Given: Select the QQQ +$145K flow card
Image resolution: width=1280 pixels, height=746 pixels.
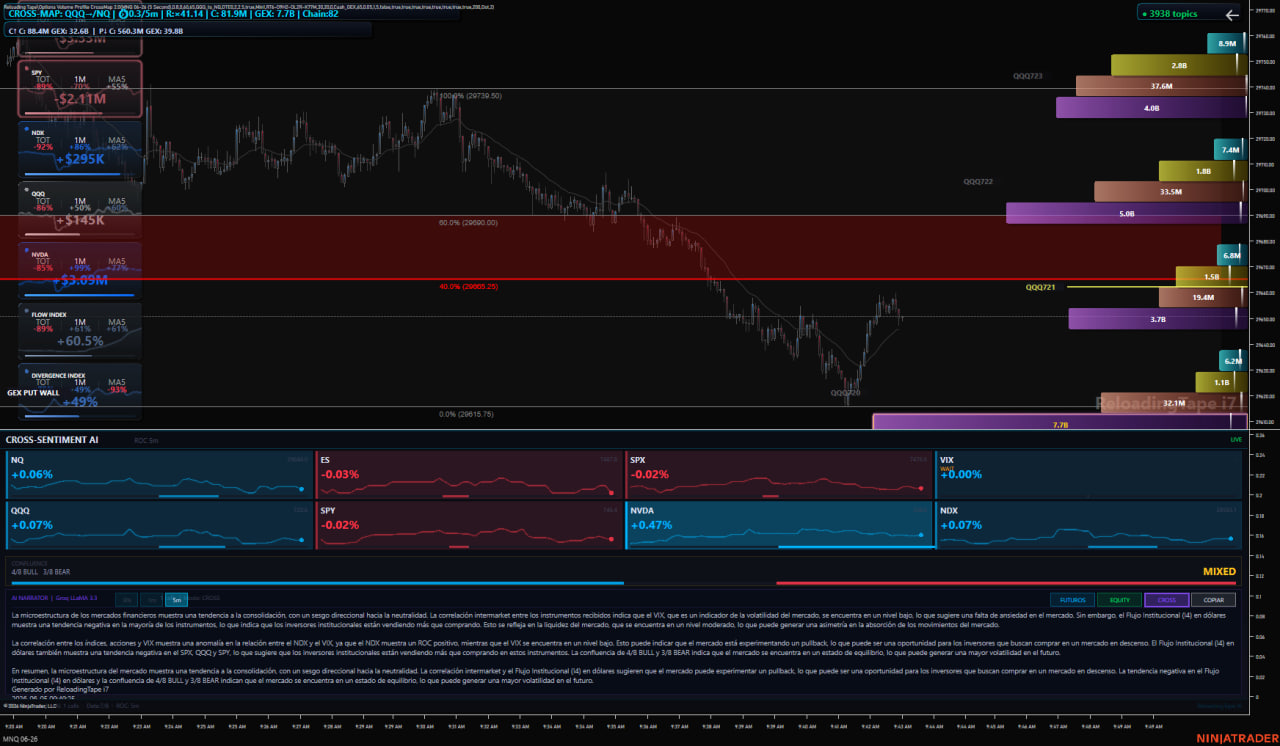Looking at the screenshot, I should point(80,210).
